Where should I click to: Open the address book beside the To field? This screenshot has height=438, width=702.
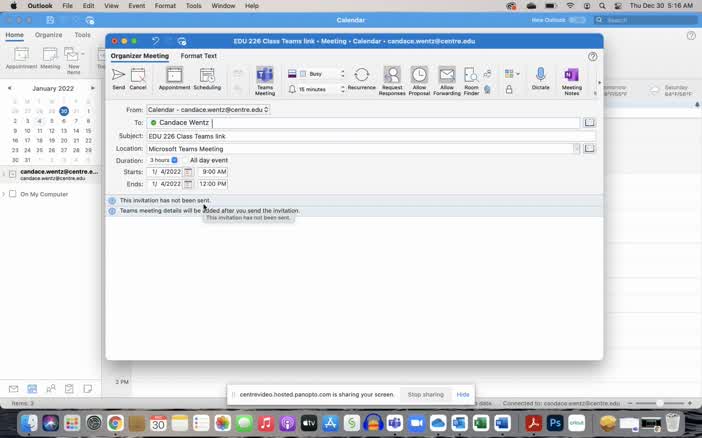(589, 122)
